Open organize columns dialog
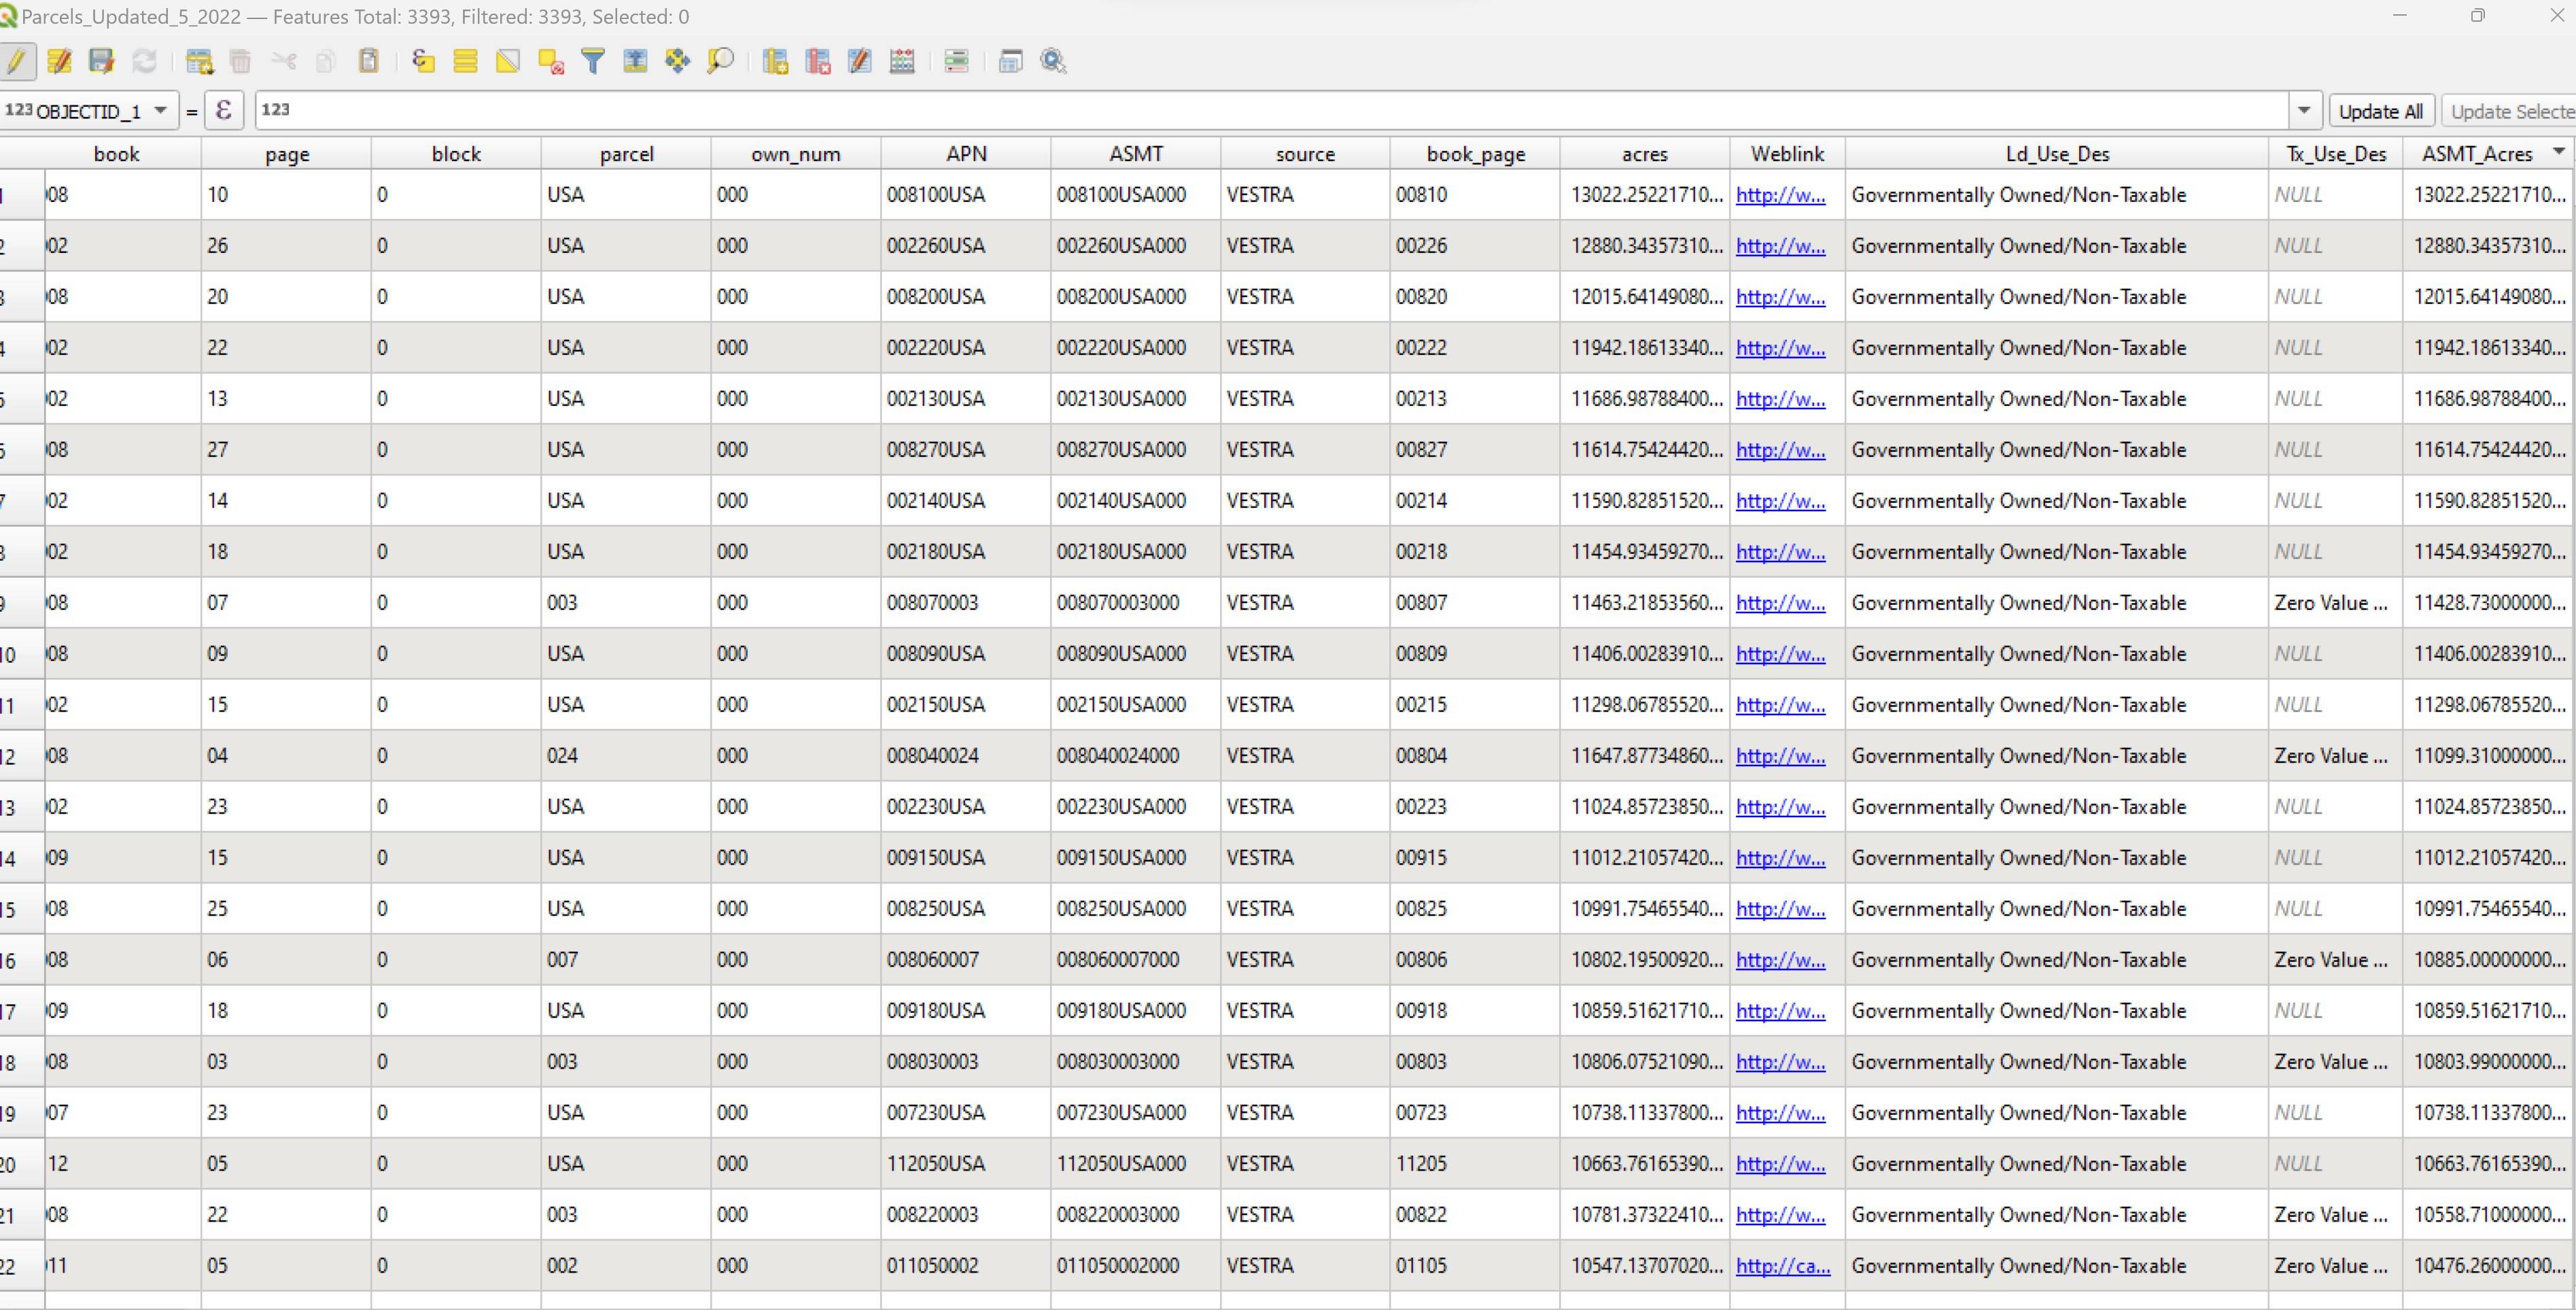 tap(859, 61)
